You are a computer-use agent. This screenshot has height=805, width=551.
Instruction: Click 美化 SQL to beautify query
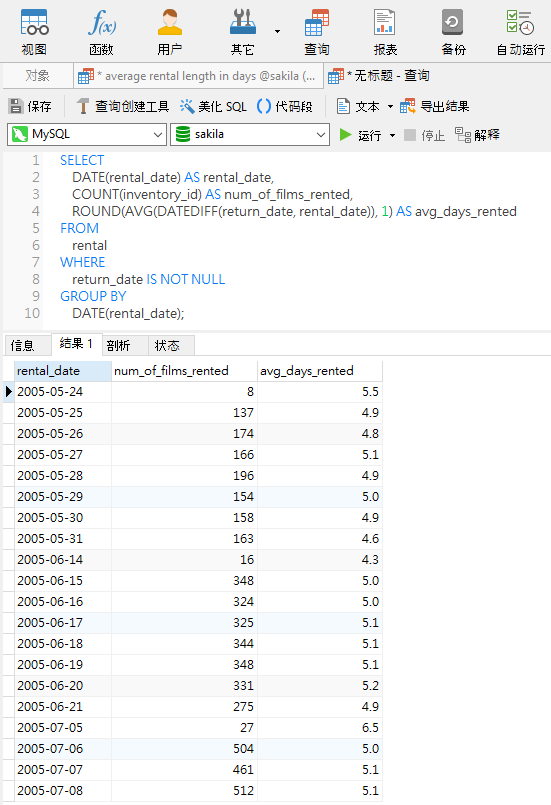tap(213, 106)
